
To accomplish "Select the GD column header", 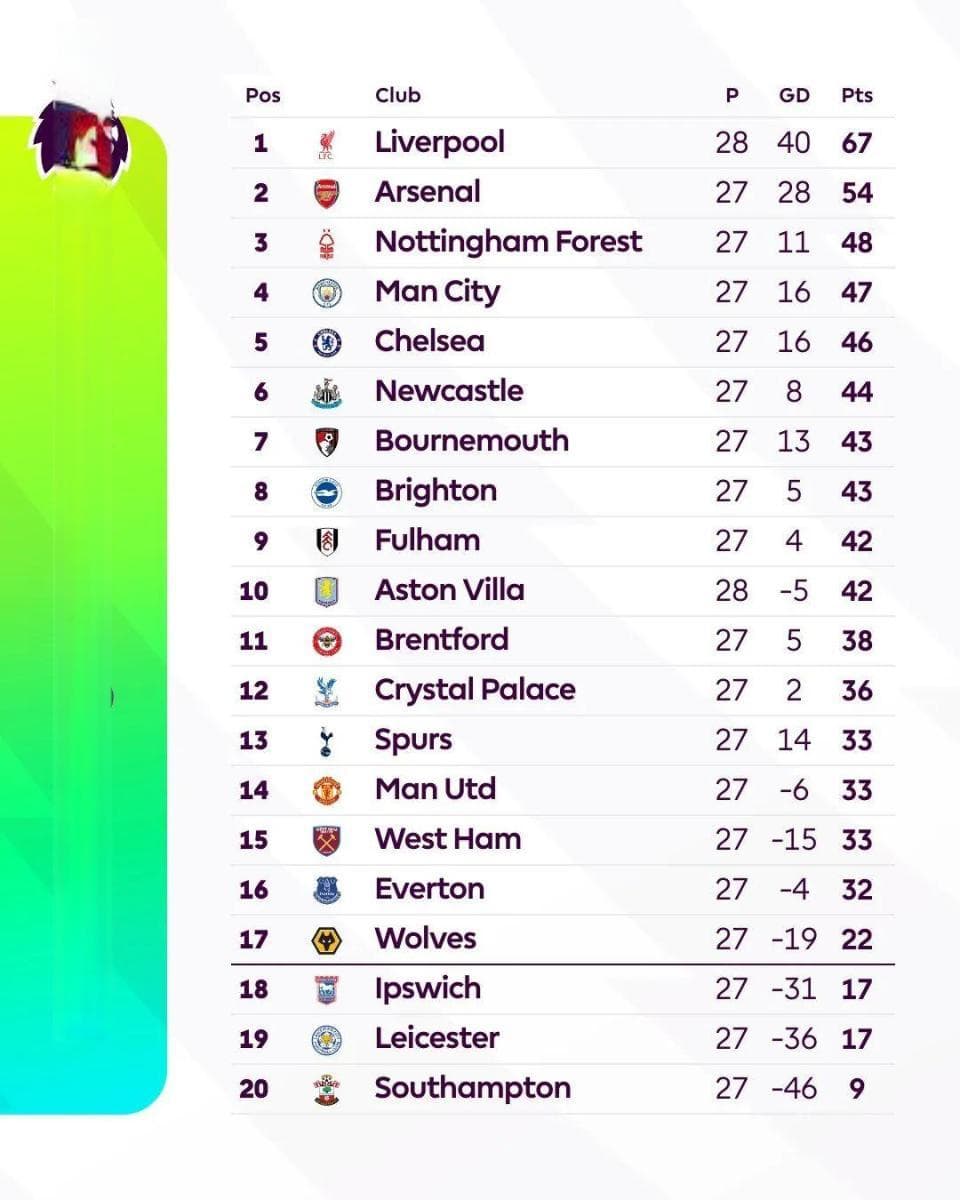I will tap(794, 96).
